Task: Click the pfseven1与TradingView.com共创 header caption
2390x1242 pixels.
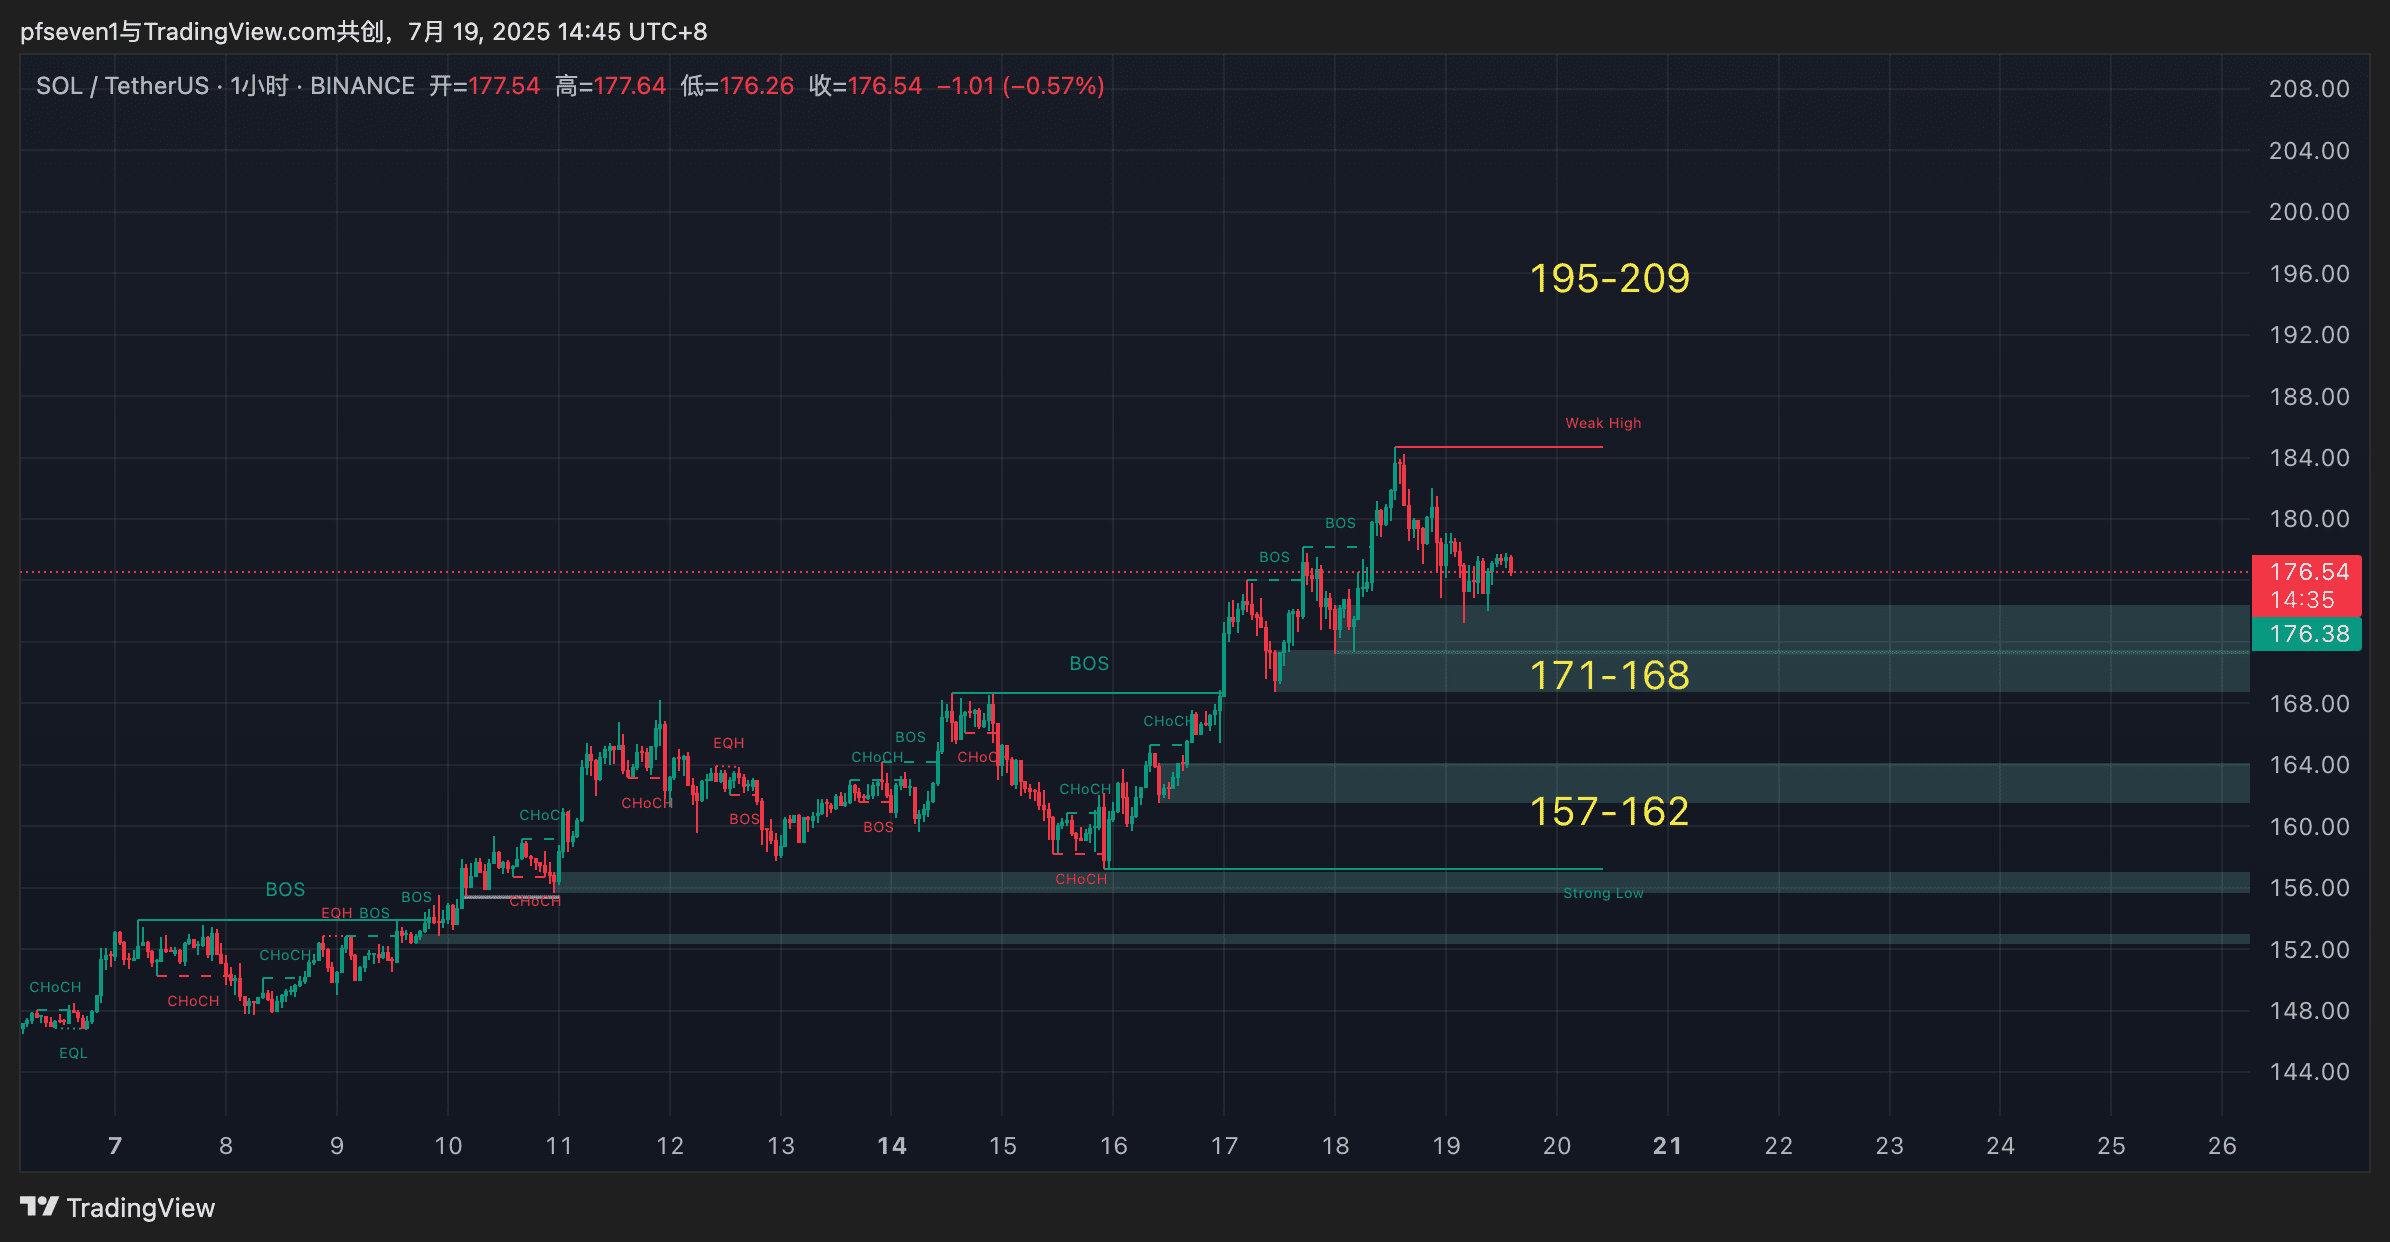Action: click(203, 32)
